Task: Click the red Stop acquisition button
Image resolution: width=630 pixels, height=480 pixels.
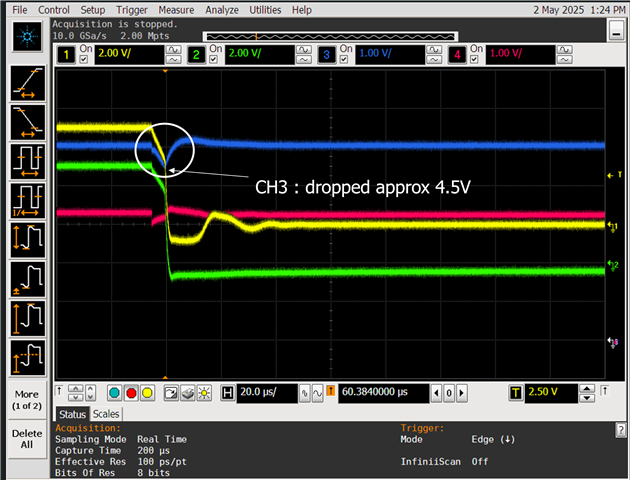Action: click(131, 393)
